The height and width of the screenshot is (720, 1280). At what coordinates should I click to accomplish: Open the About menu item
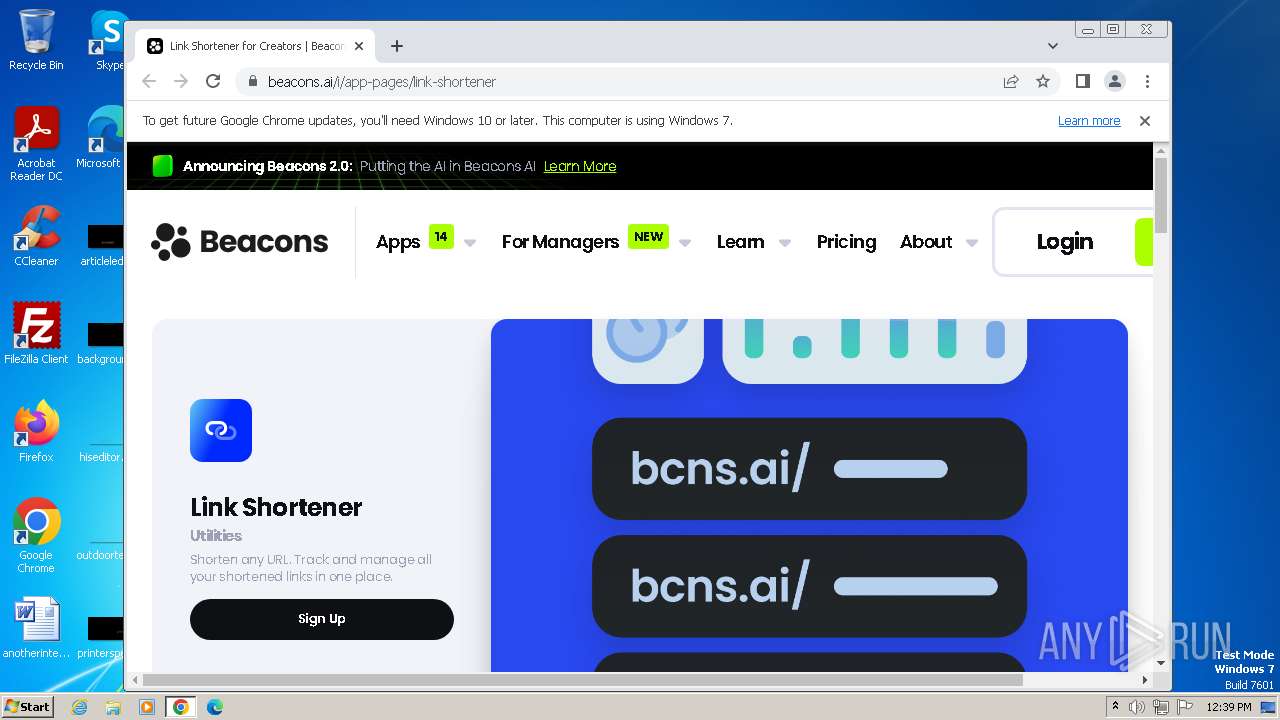coord(926,242)
